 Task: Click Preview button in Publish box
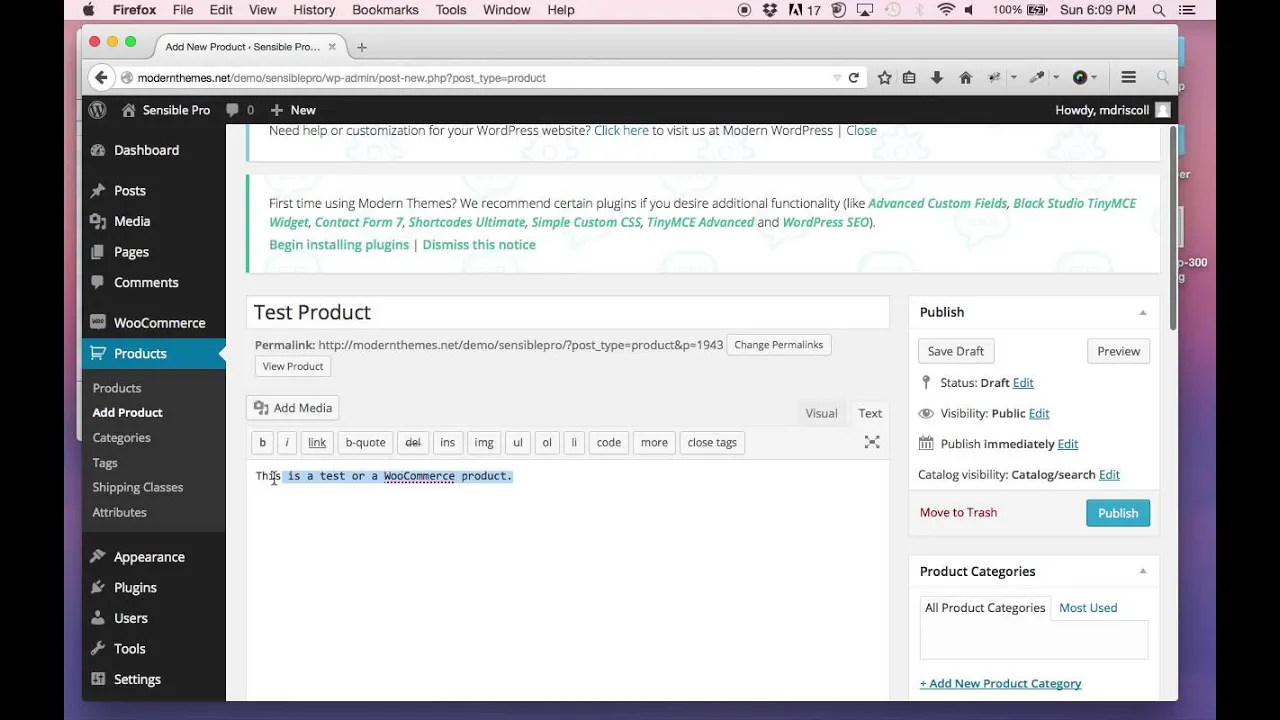(x=1118, y=351)
